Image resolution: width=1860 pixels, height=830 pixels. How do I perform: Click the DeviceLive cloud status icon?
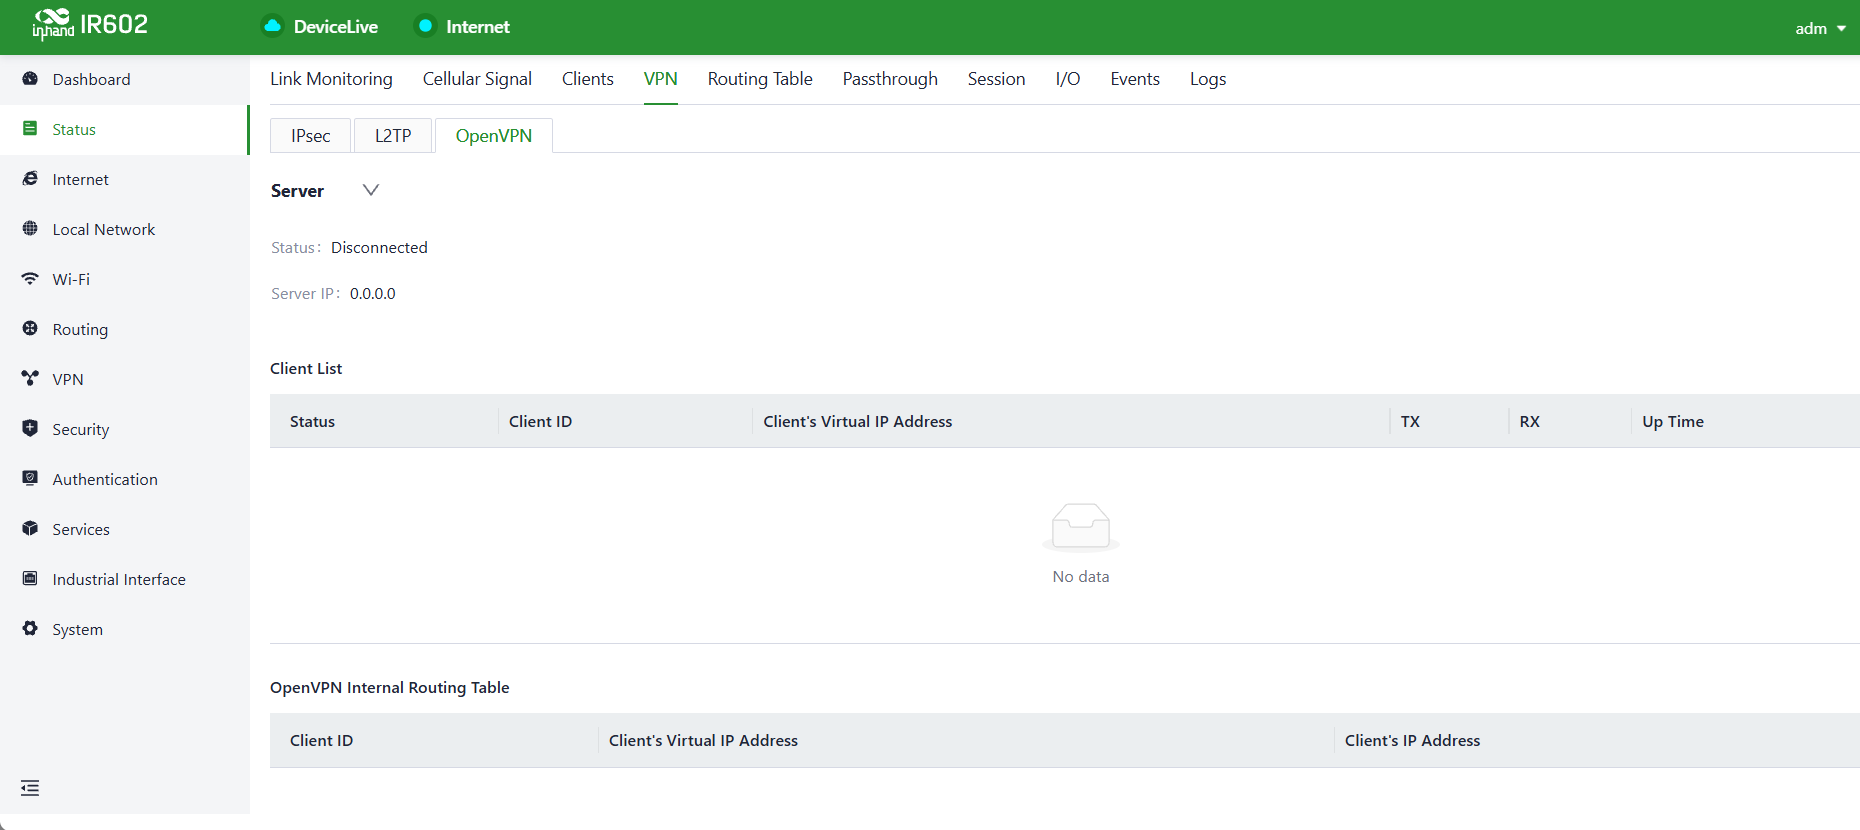click(x=272, y=26)
